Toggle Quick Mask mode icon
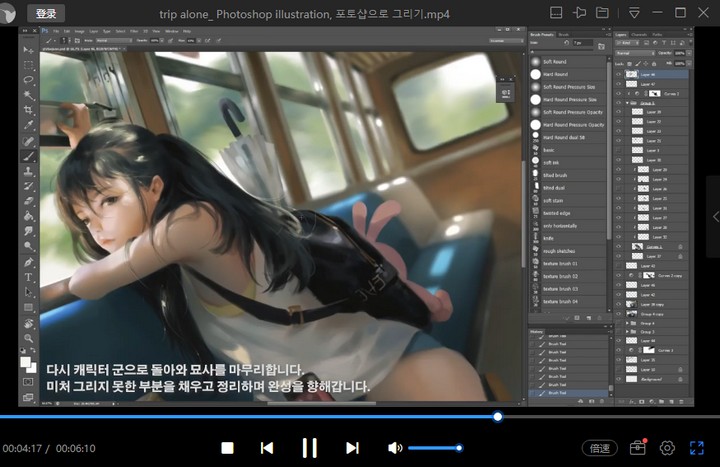This screenshot has width=720, height=467. tap(28, 382)
